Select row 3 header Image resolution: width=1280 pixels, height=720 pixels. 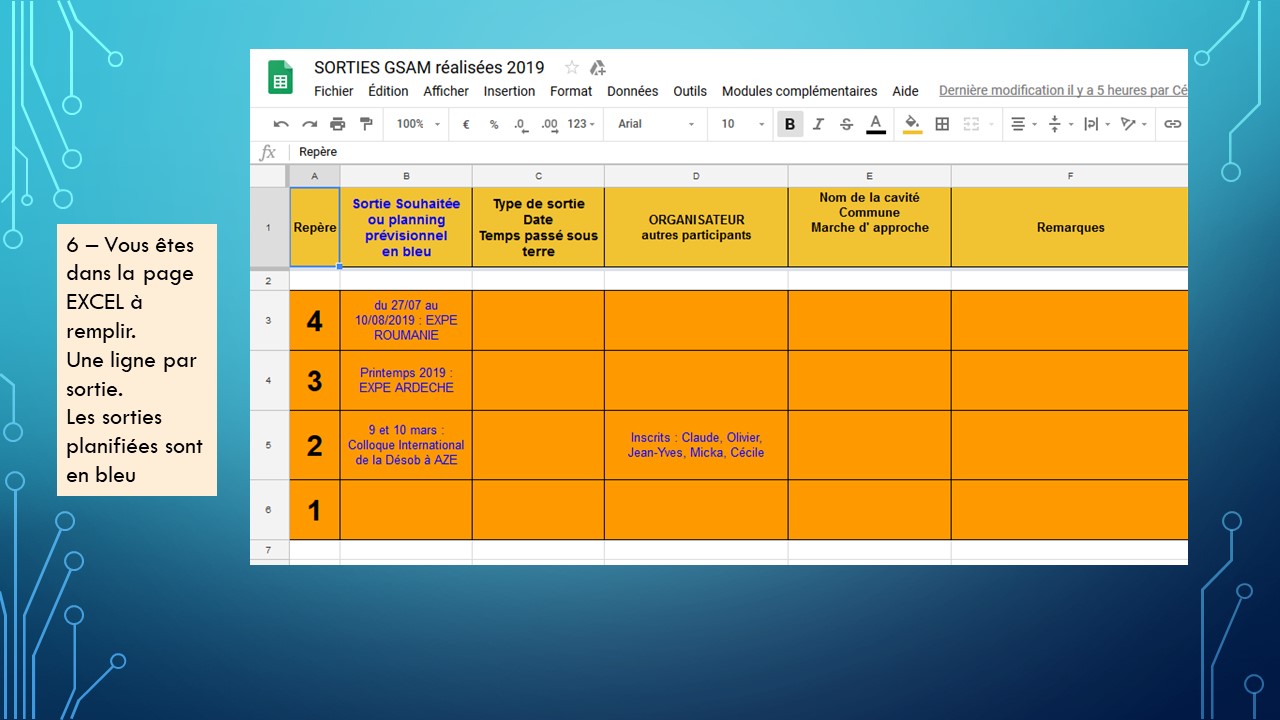coord(269,320)
